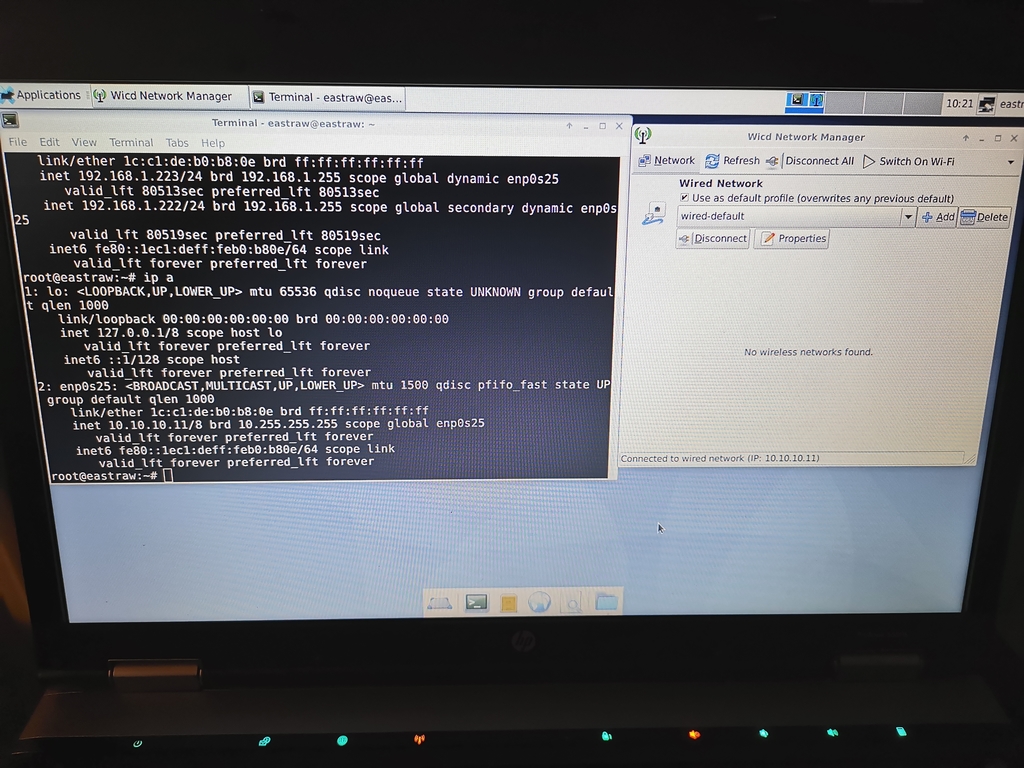Click the 'No wireless networks found.' message
This screenshot has height=768, width=1024.
(x=808, y=352)
